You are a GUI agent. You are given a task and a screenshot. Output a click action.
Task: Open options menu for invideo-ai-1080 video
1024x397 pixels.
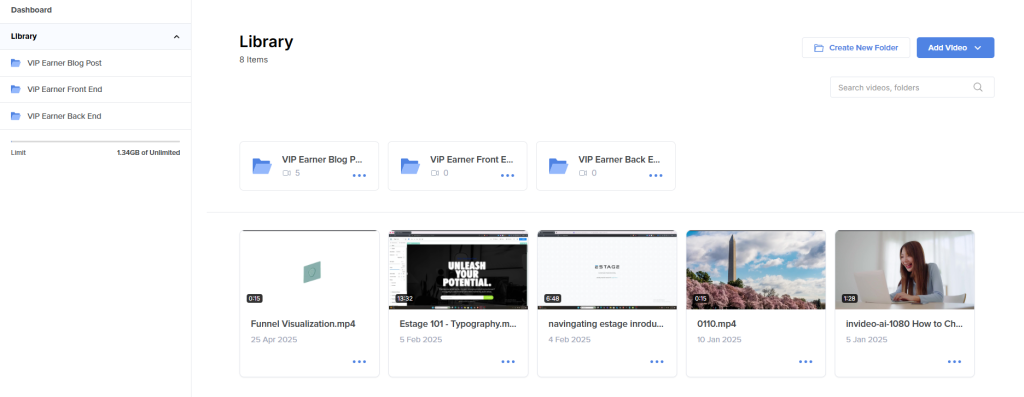(x=954, y=362)
